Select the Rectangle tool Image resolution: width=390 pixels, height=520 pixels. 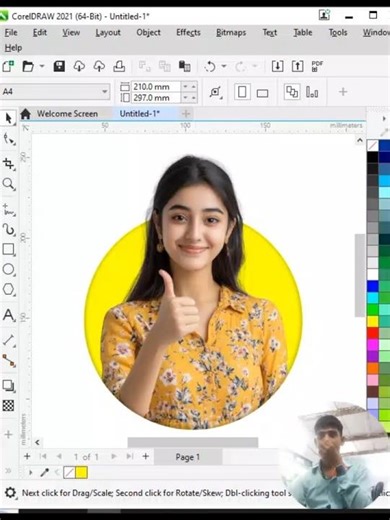coord(8,249)
